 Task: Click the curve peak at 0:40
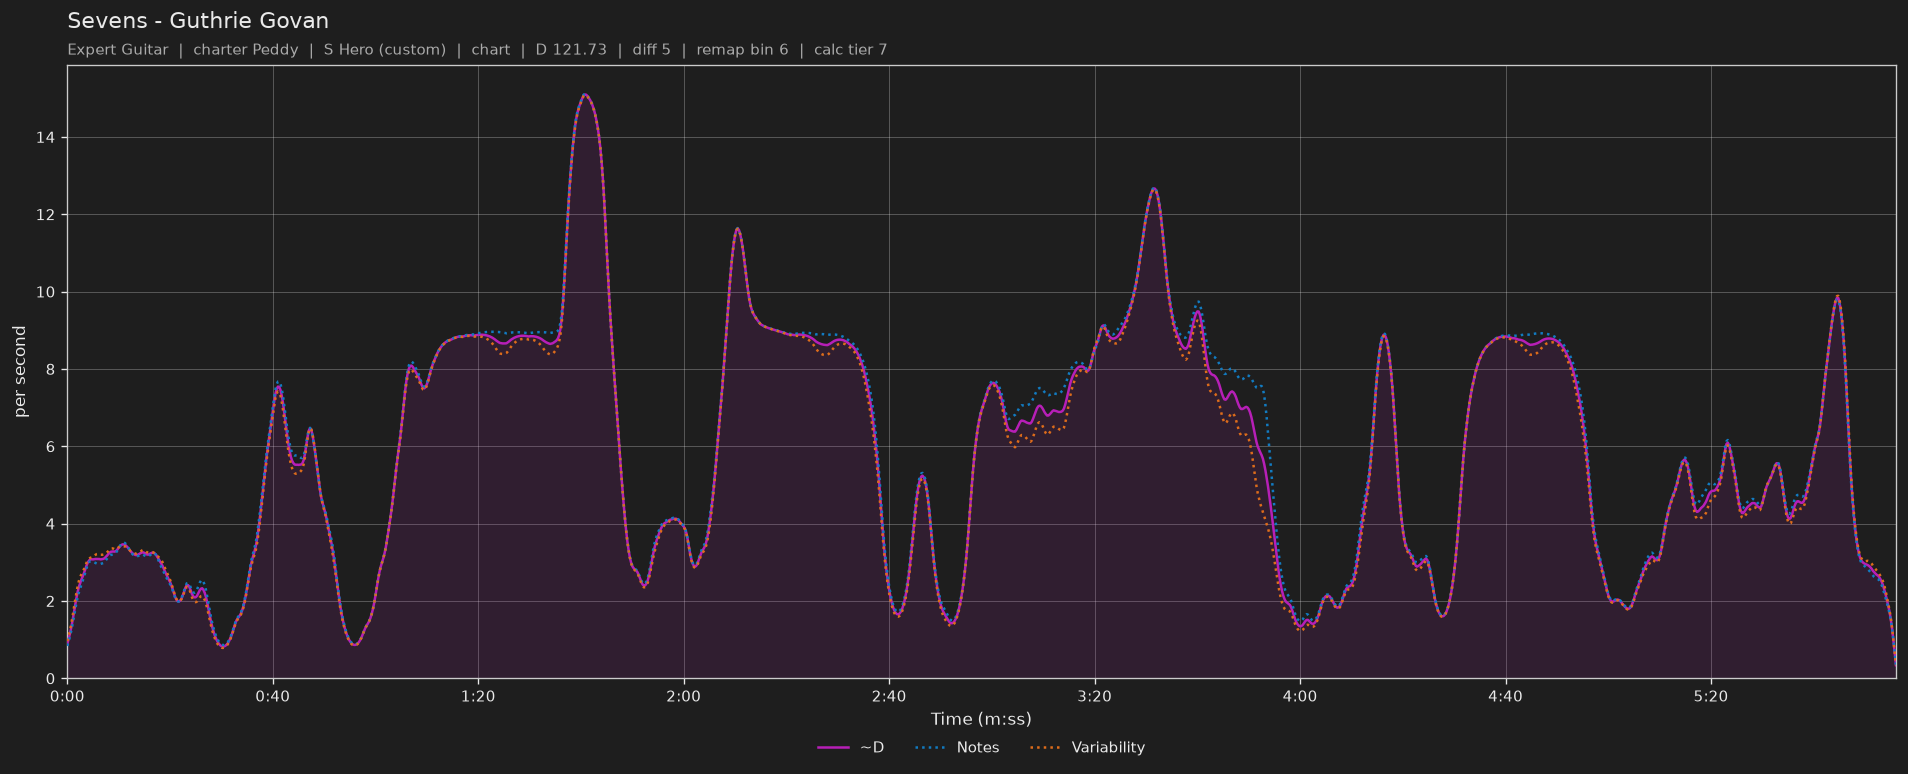(x=278, y=386)
